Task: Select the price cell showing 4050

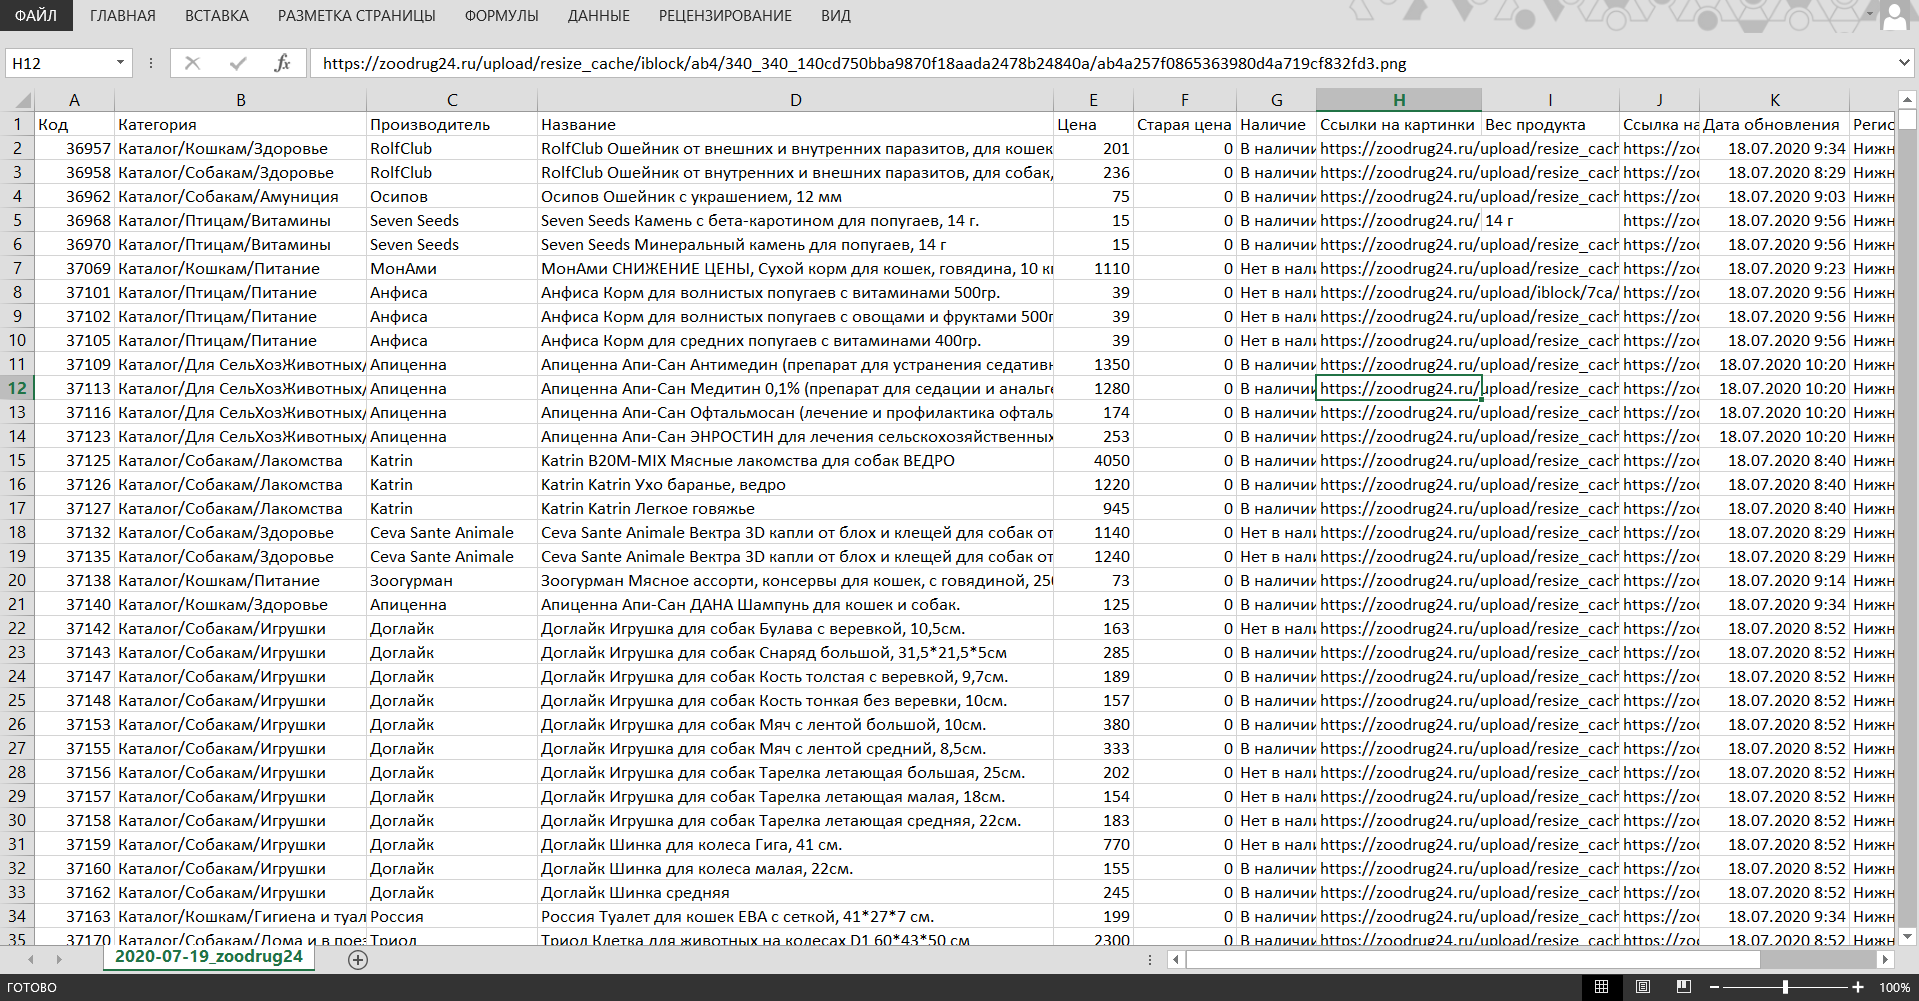Action: (x=1093, y=460)
